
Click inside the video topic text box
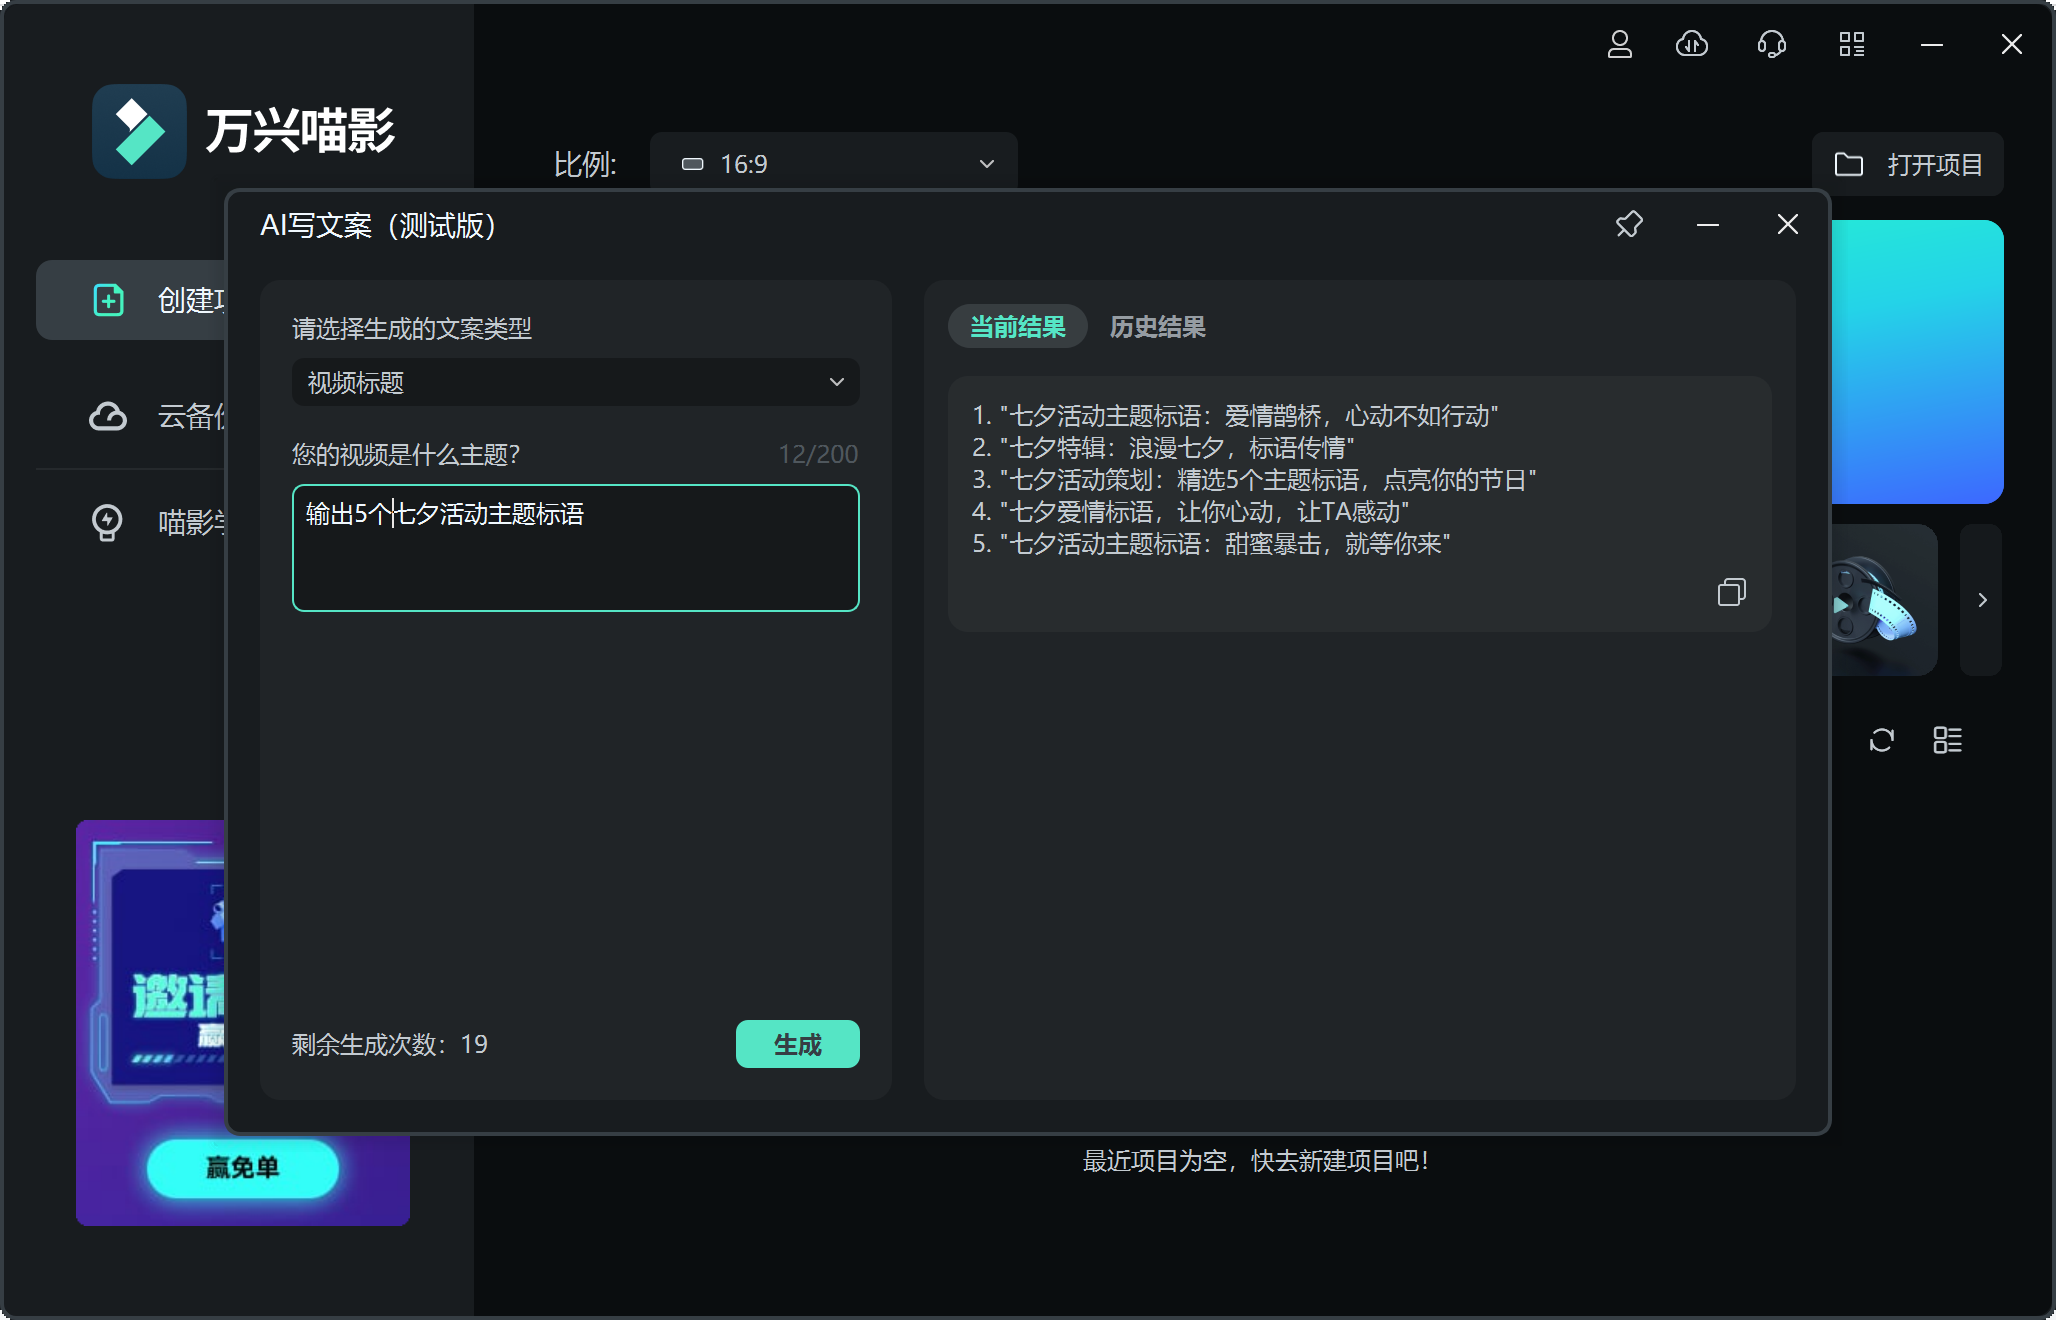(575, 560)
